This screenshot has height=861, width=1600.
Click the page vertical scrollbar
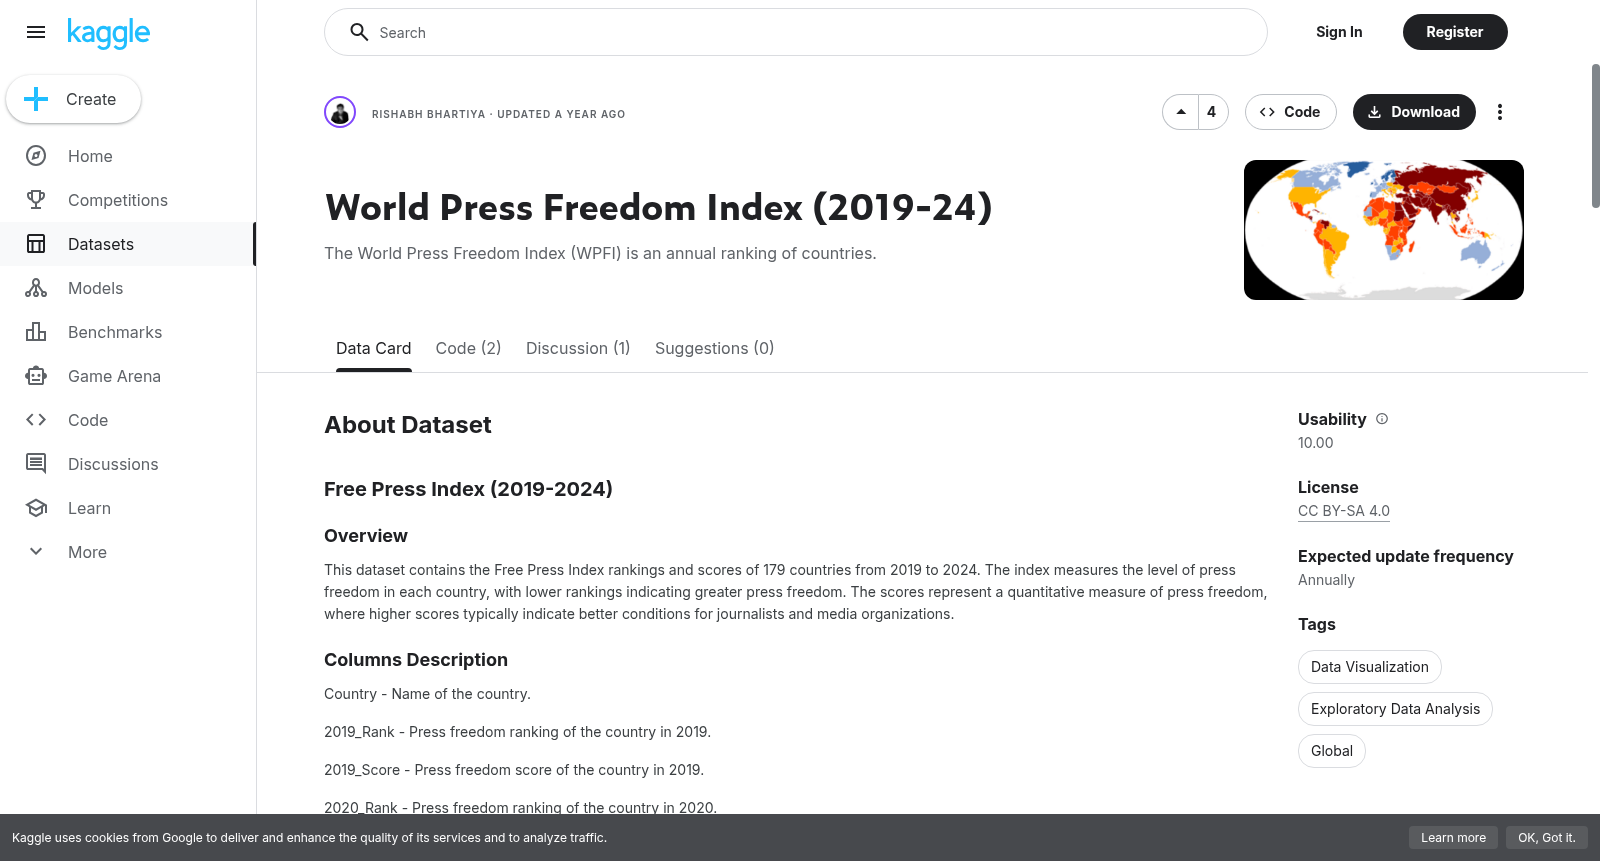pos(1595,136)
